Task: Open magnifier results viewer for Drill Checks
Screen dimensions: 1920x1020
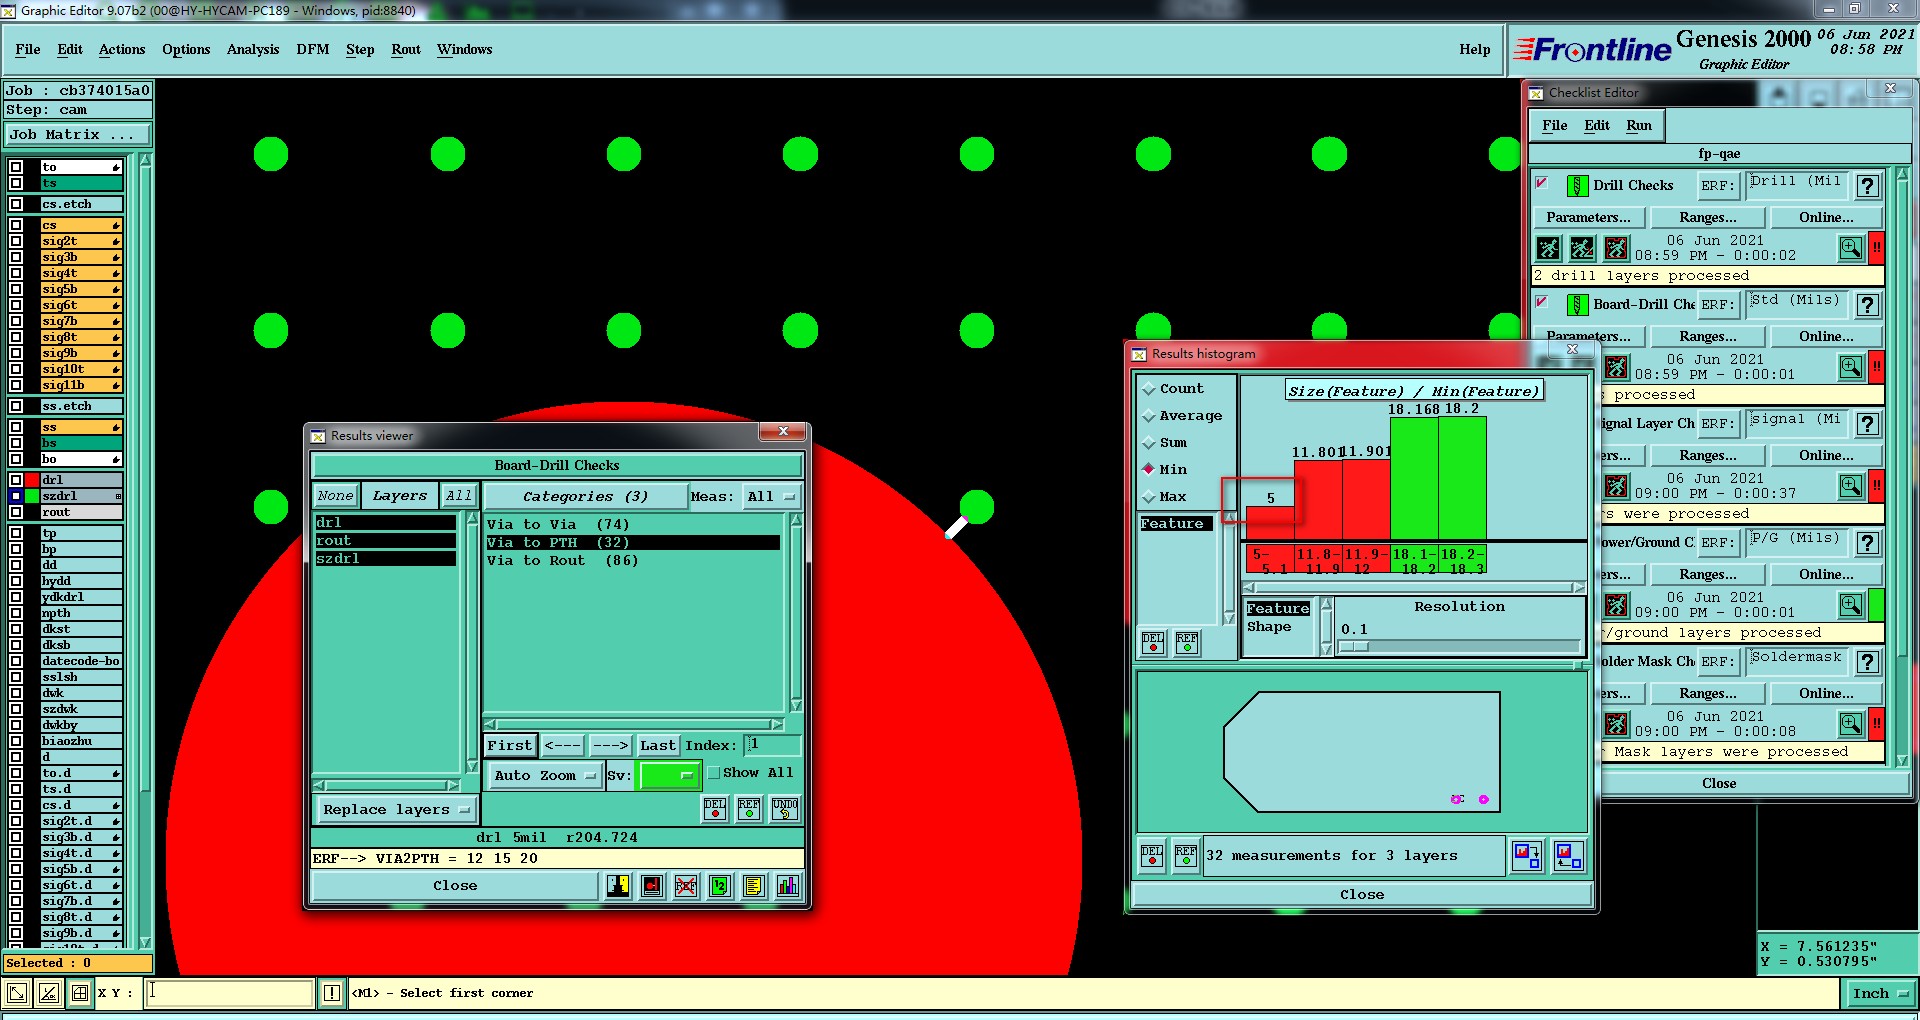Action: tap(1851, 248)
